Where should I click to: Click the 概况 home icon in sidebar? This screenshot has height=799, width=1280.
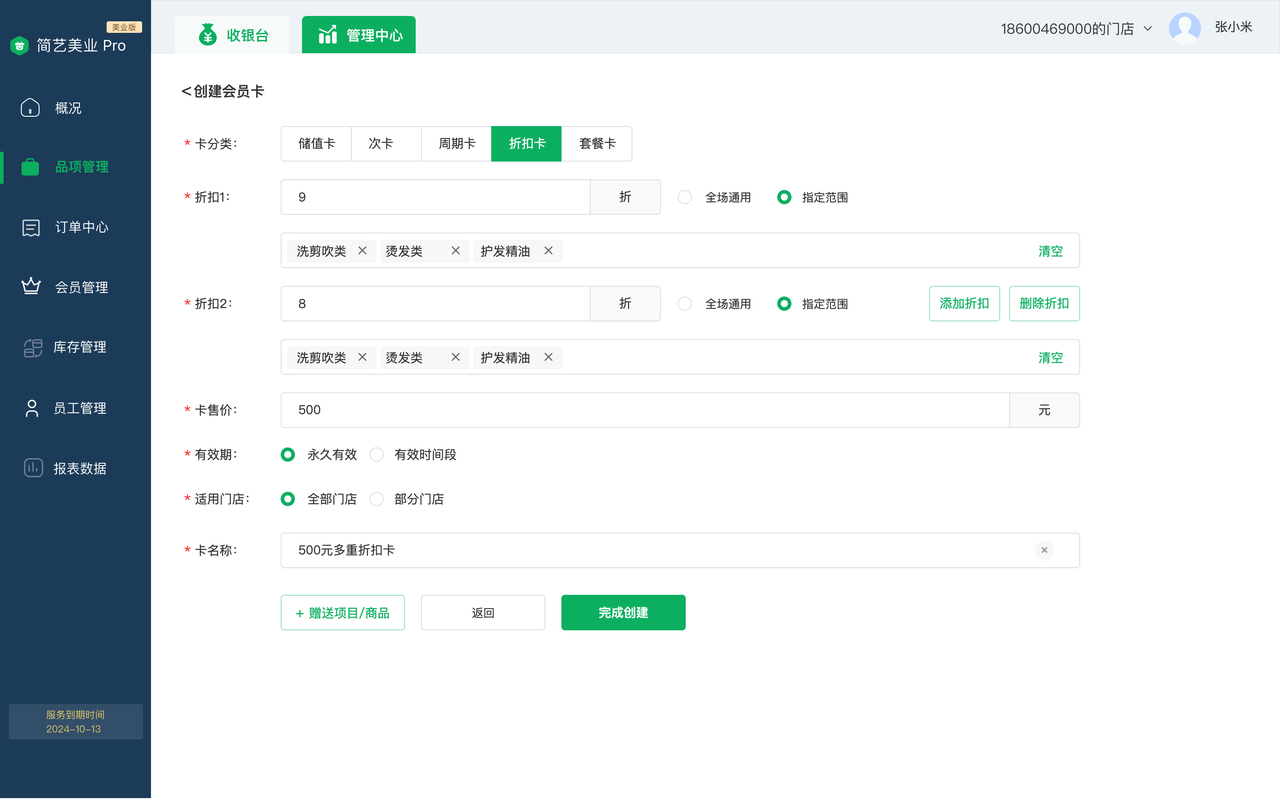coord(30,108)
